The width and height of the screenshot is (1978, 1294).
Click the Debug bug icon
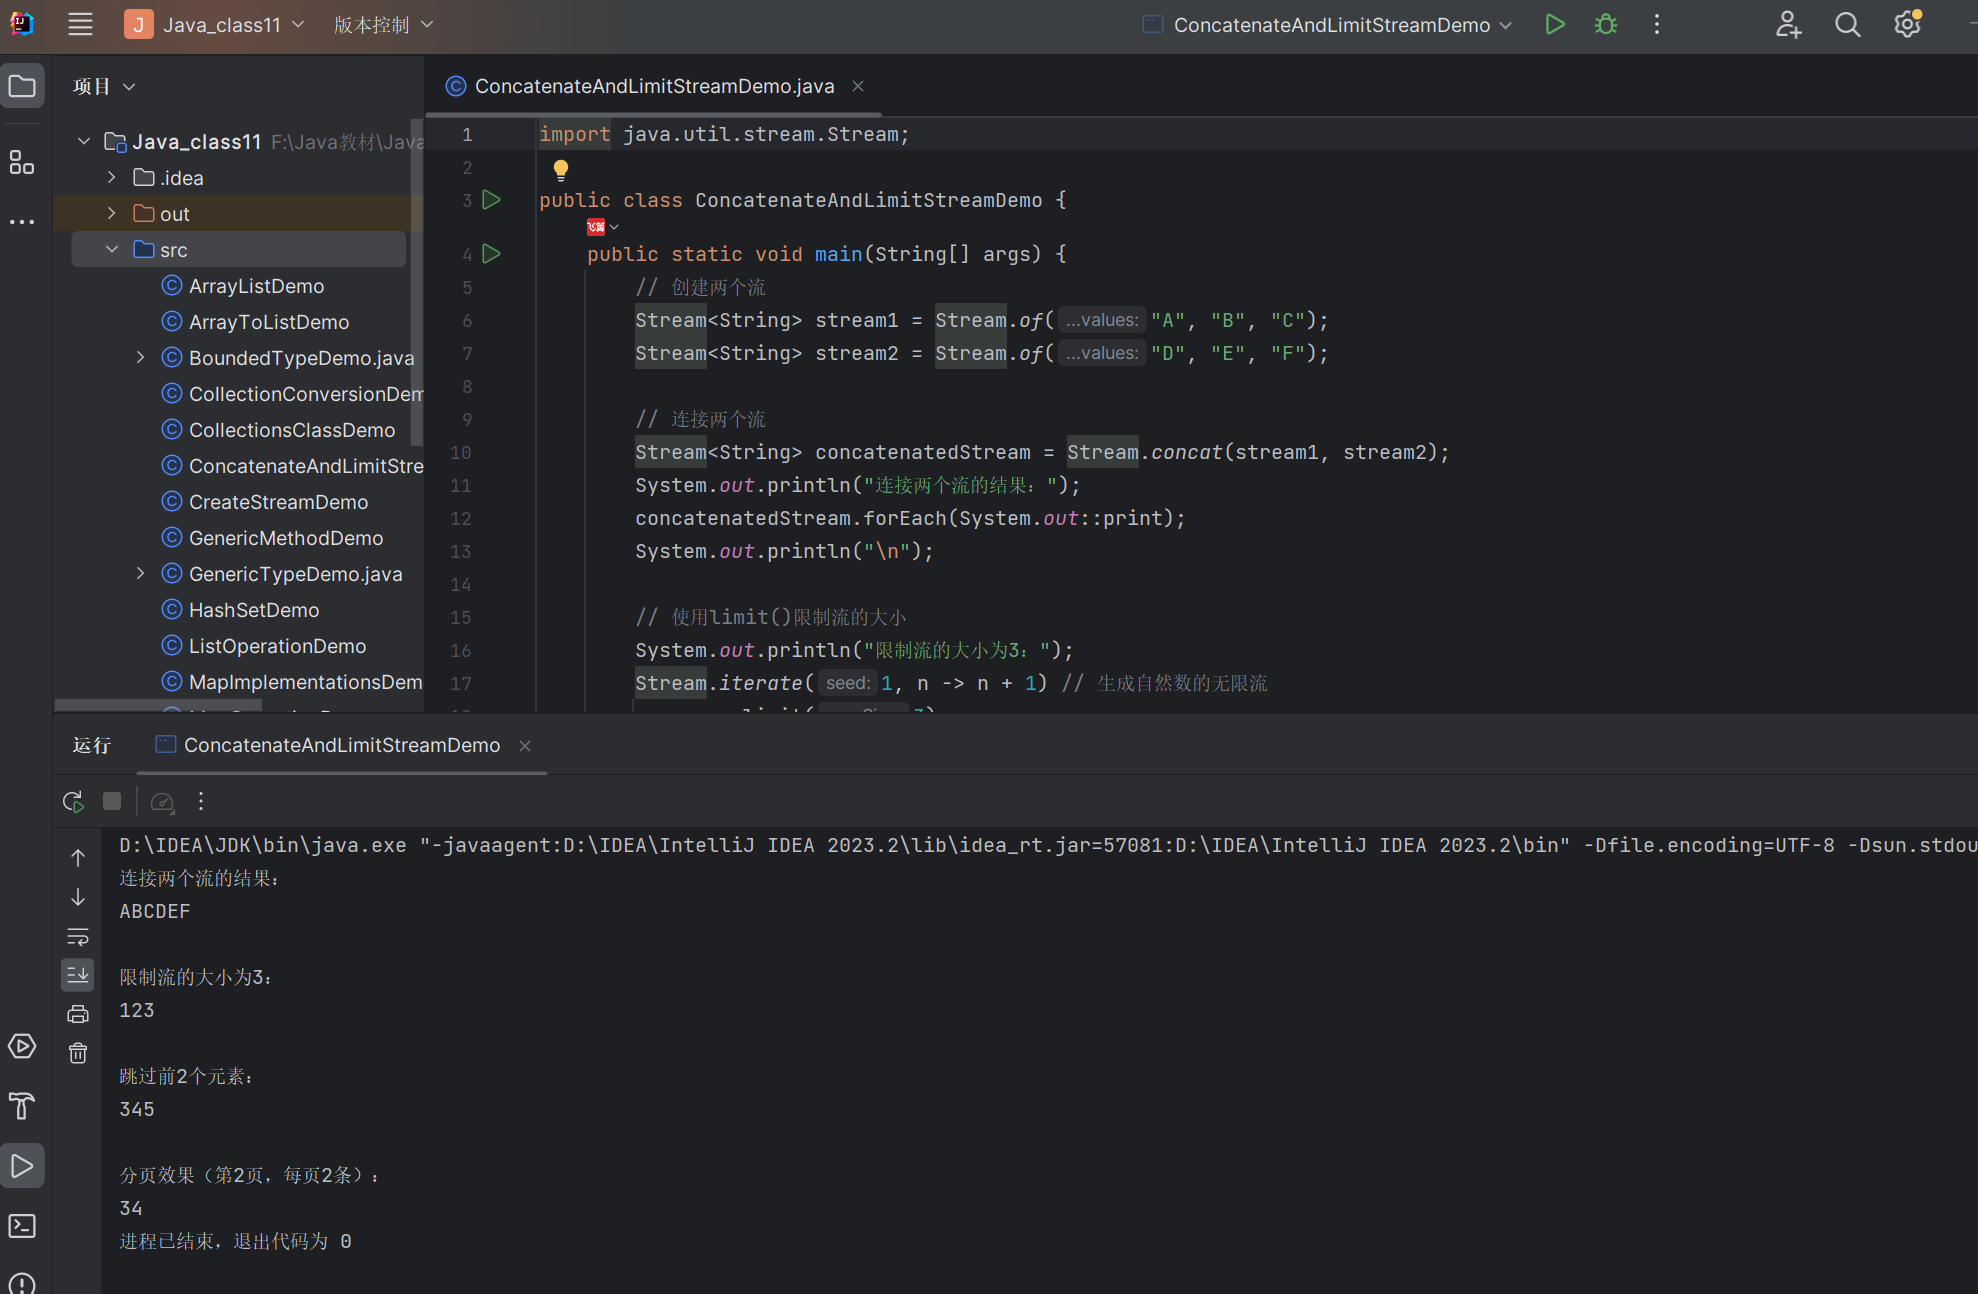1606,25
